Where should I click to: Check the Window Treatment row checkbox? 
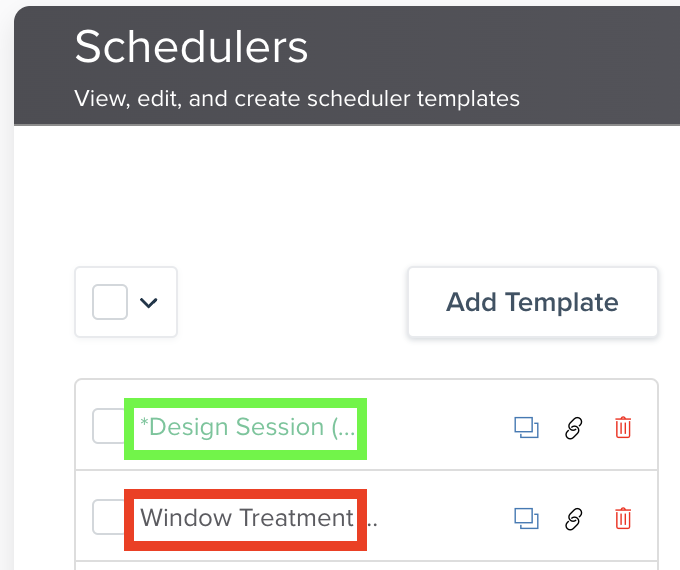(x=108, y=518)
